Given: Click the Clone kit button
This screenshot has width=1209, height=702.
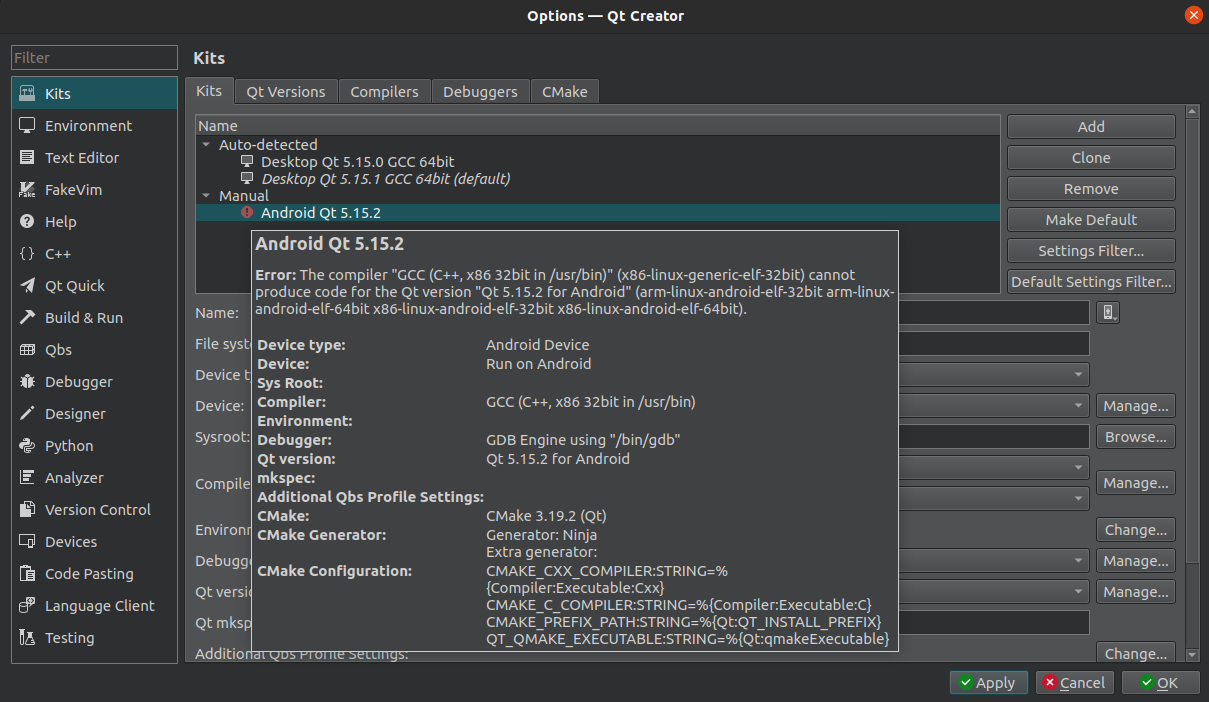Looking at the screenshot, I should click(1091, 158).
